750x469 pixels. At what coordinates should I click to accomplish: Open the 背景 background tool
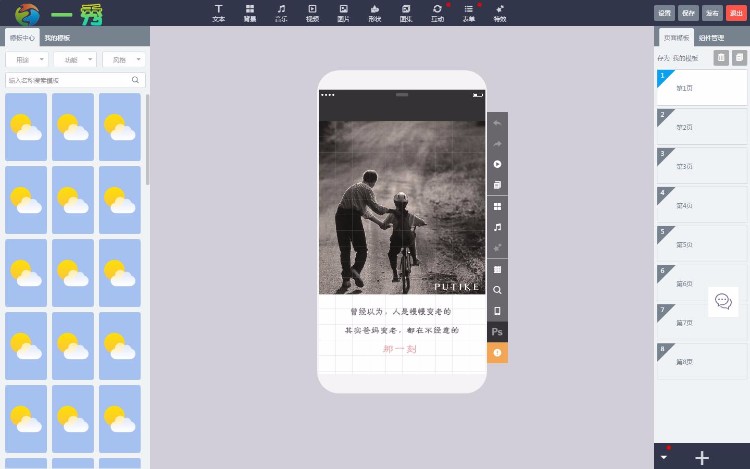coord(250,13)
